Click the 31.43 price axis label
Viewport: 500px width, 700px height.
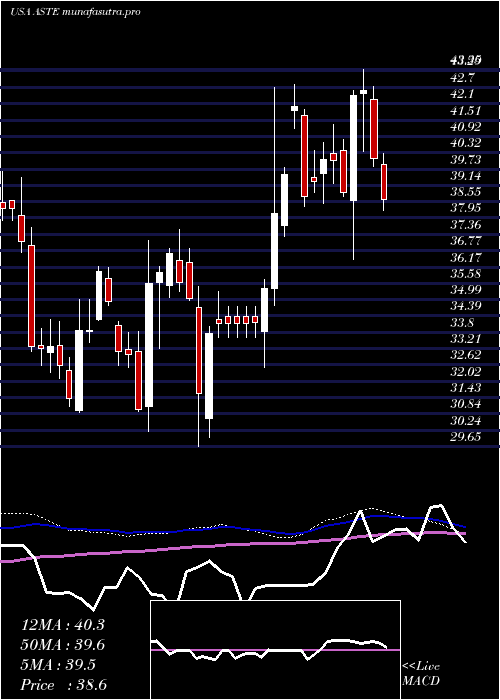(x=464, y=388)
